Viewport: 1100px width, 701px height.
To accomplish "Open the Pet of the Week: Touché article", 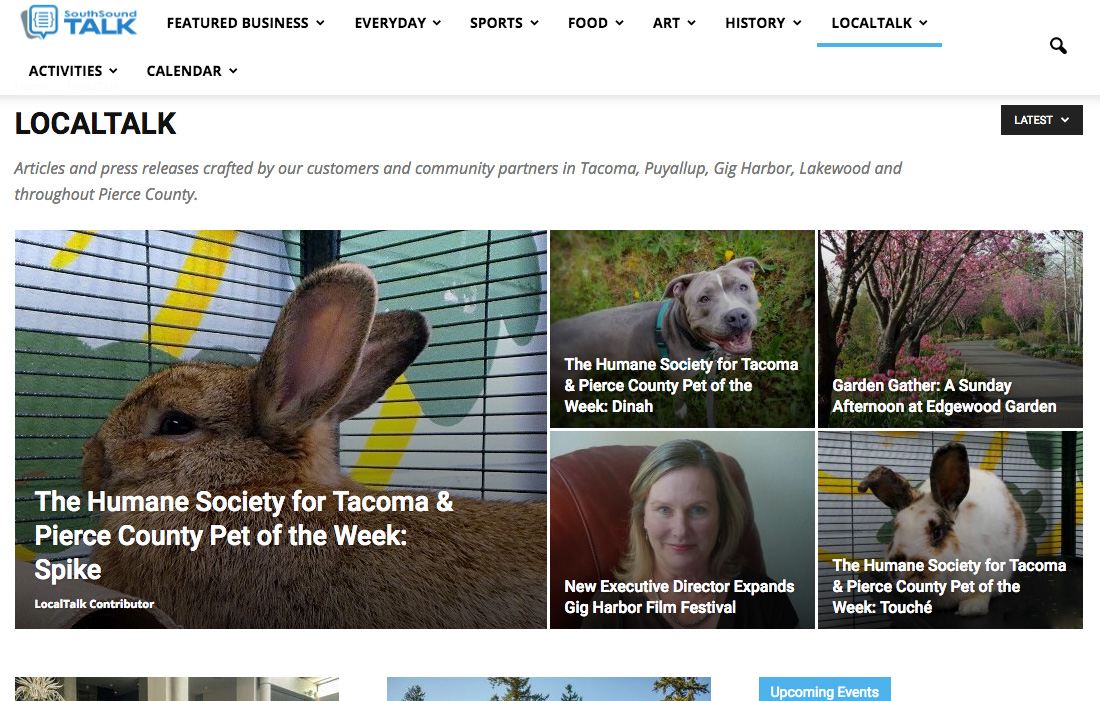I will pos(949,586).
